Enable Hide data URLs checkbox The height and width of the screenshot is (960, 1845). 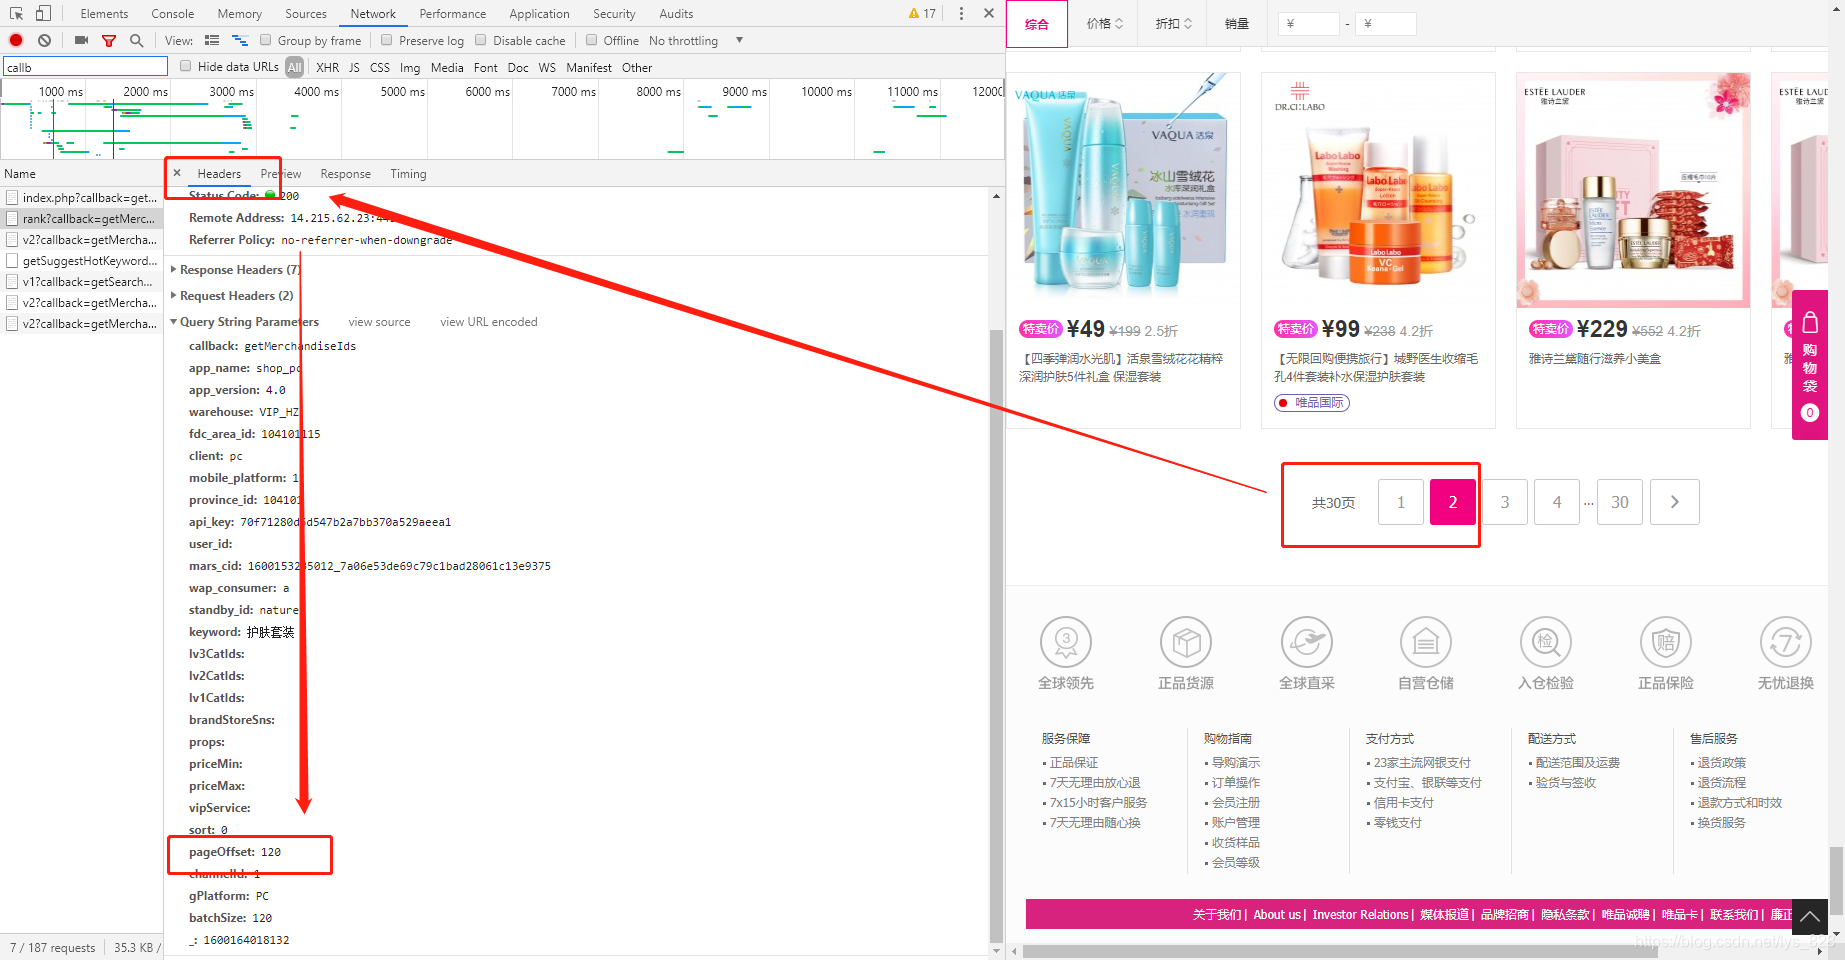tap(185, 66)
